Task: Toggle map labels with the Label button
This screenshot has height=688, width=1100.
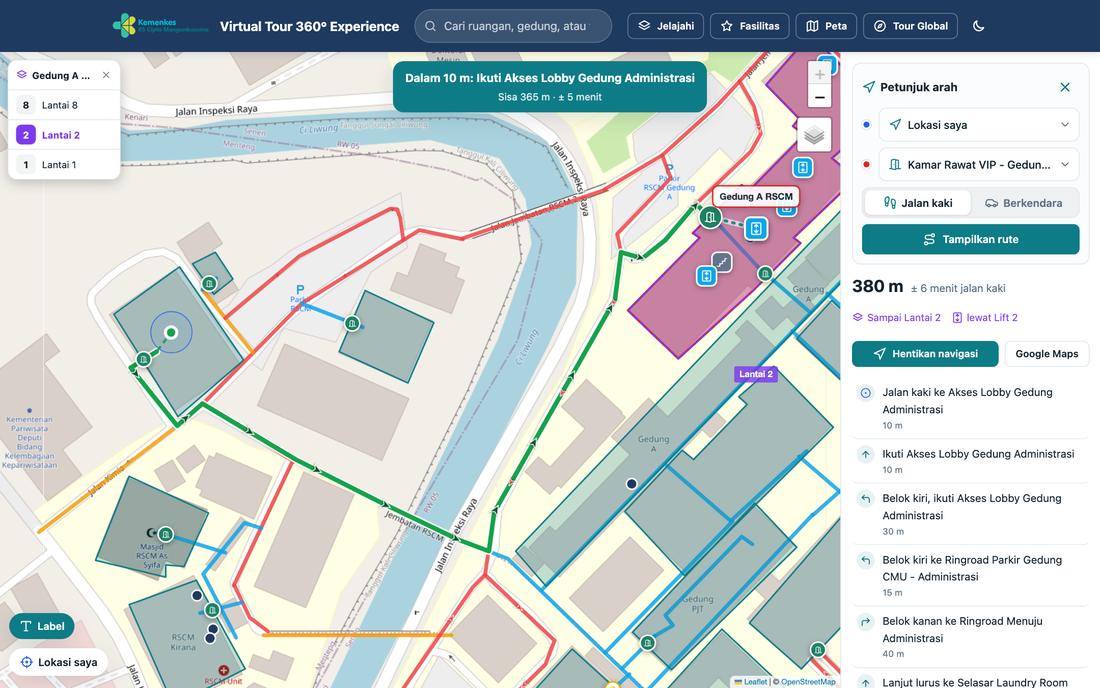Action: 42,626
